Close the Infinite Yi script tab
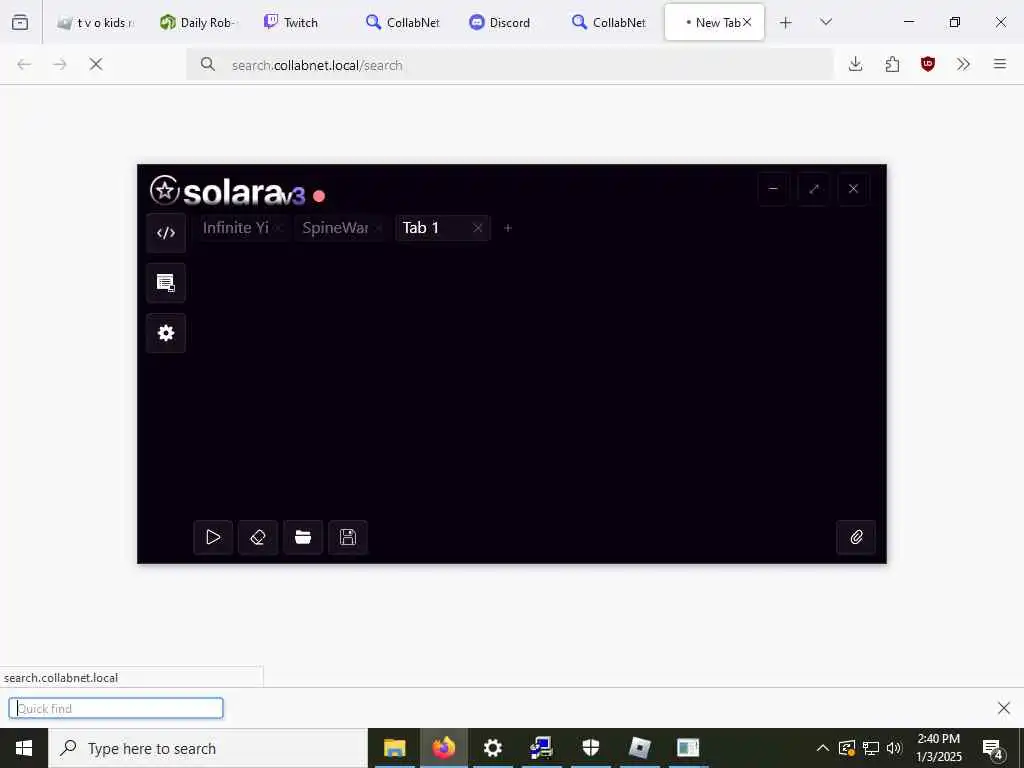Viewport: 1024px width, 768px height. click(279, 228)
